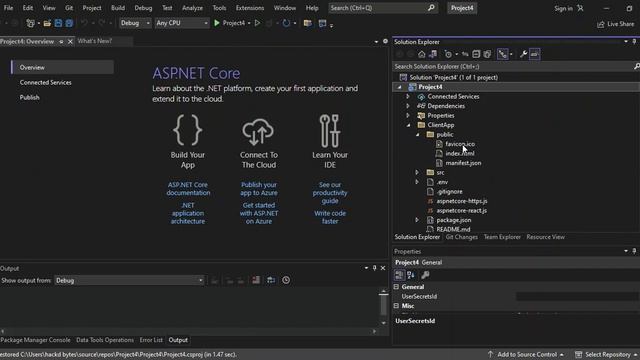The width and height of the screenshot is (640, 360).
Task: Open the Debug configuration dropdown
Action: point(135,23)
